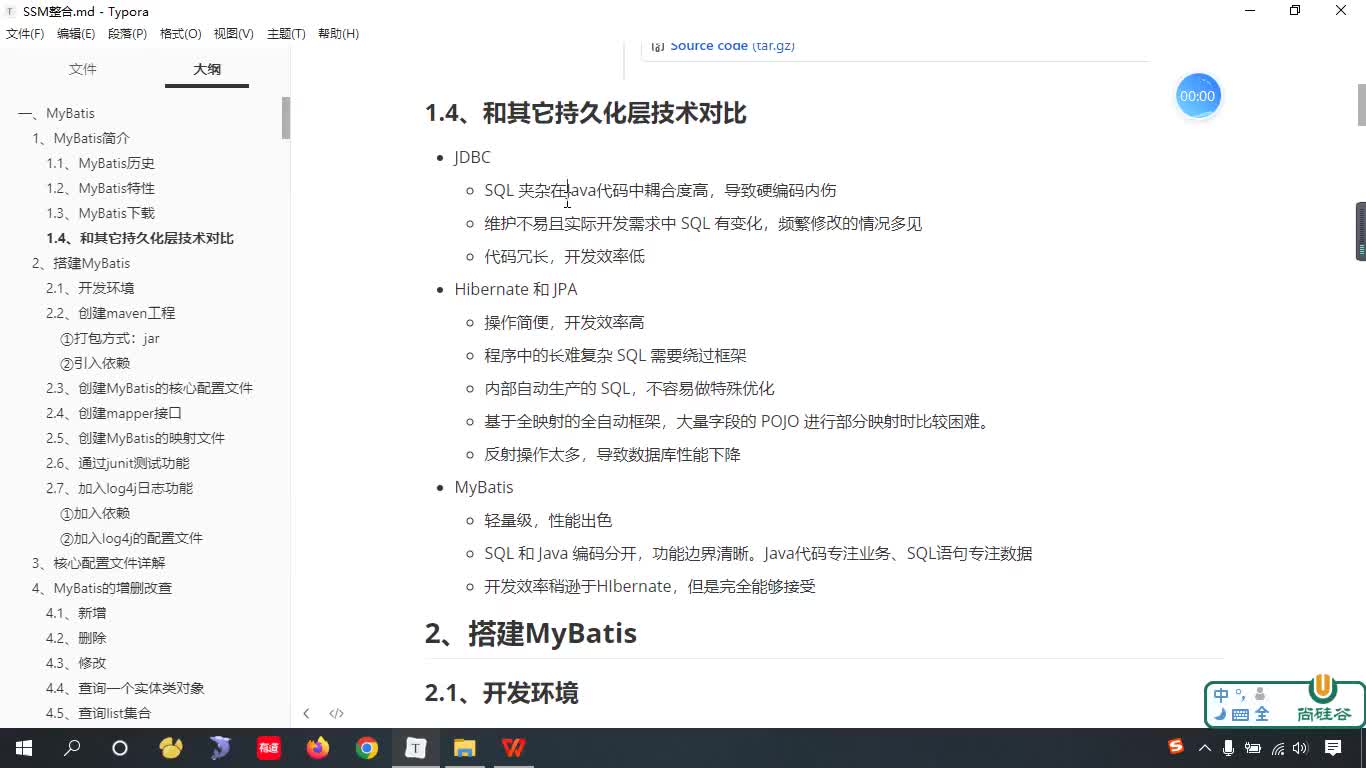
Task: Go to outline 2.3、创建MyBatis的核心配置文件
Action: 149,388
